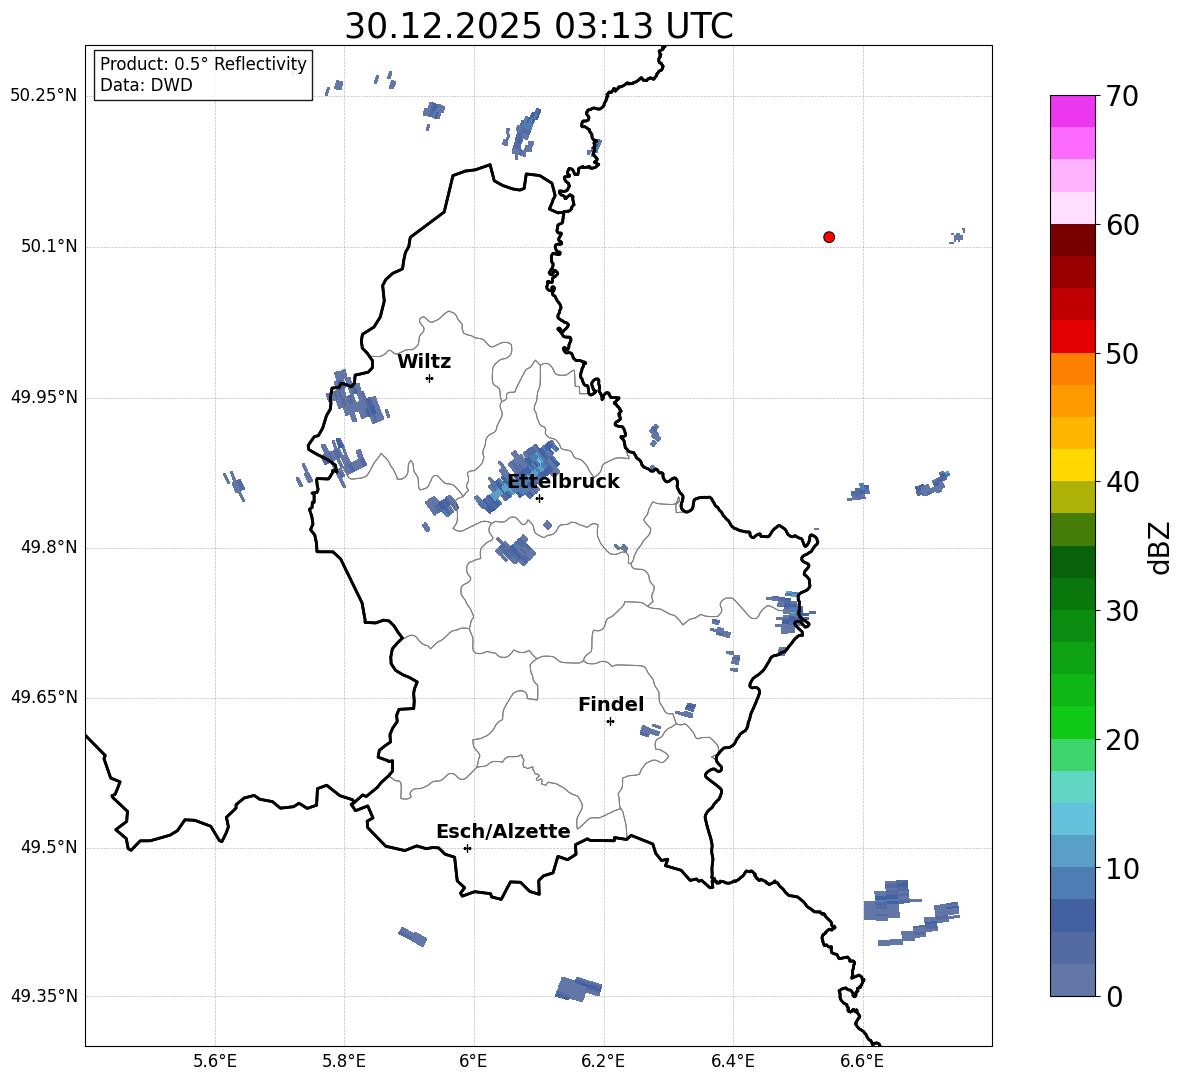Image resolution: width=1184 pixels, height=1081 pixels.
Task: Click the 49.35°N latitude label
Action: tap(44, 996)
